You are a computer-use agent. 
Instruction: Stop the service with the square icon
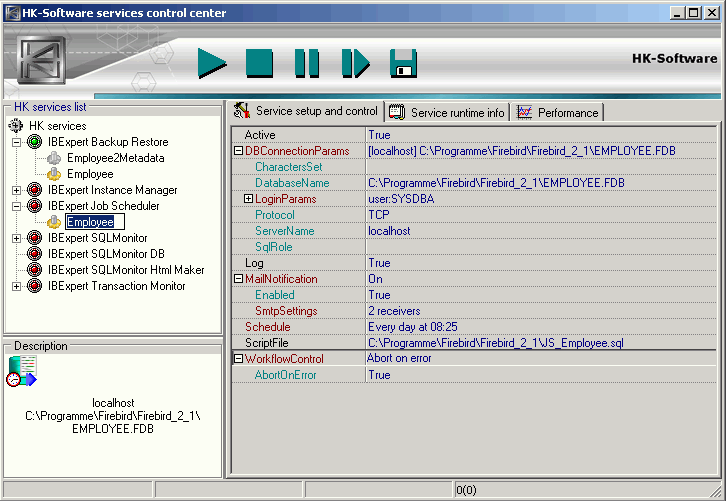(259, 63)
